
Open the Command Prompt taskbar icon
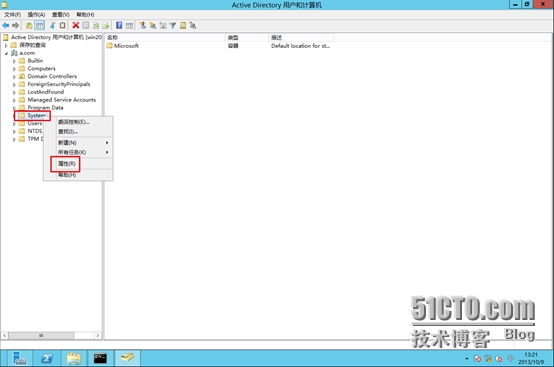tap(100, 358)
